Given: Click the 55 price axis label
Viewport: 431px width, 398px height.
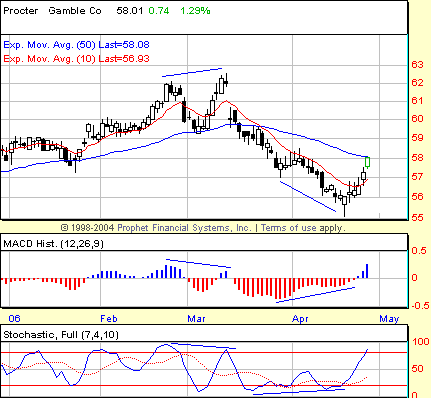Looking at the screenshot, I should (417, 218).
